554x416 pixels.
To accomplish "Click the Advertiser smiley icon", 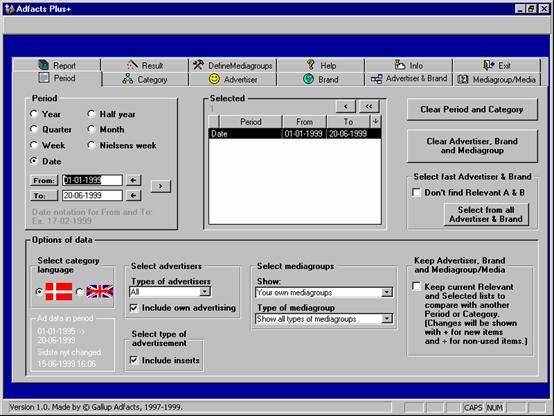I will (x=214, y=79).
